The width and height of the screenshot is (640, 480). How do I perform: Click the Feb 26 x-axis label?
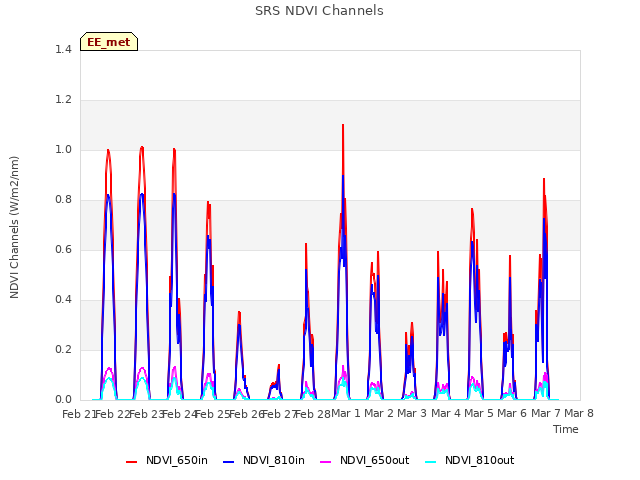(246, 414)
